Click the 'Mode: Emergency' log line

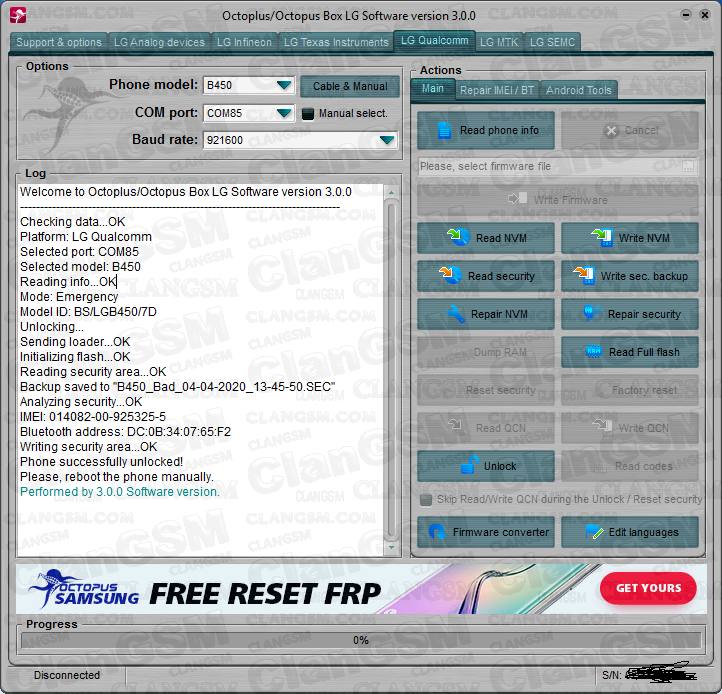click(x=69, y=297)
